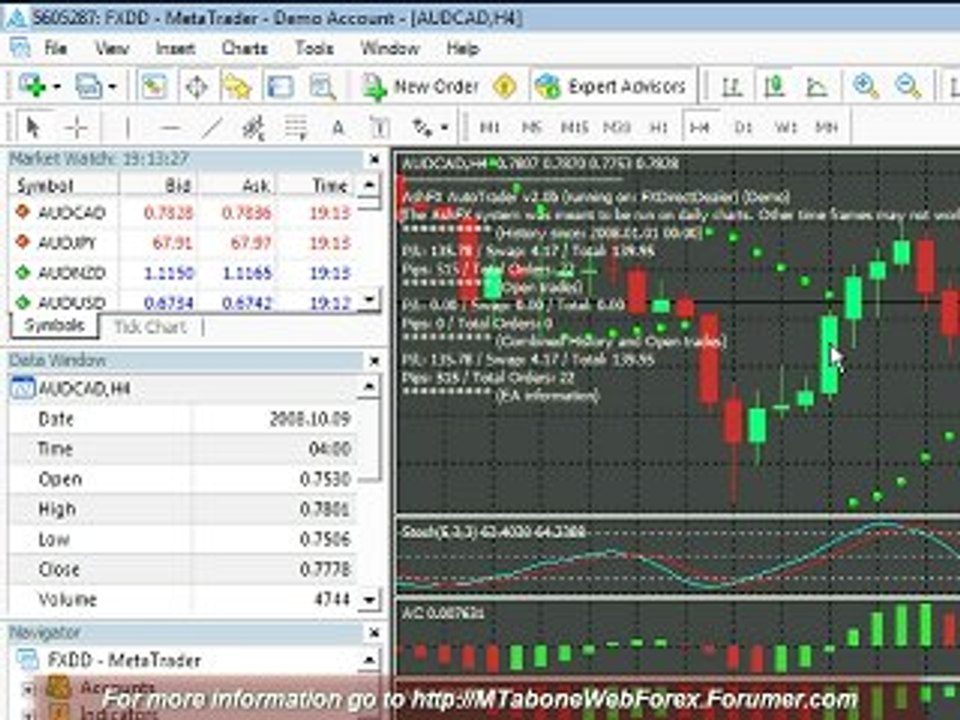The height and width of the screenshot is (720, 960).
Task: Open the File menu
Action: click(56, 48)
